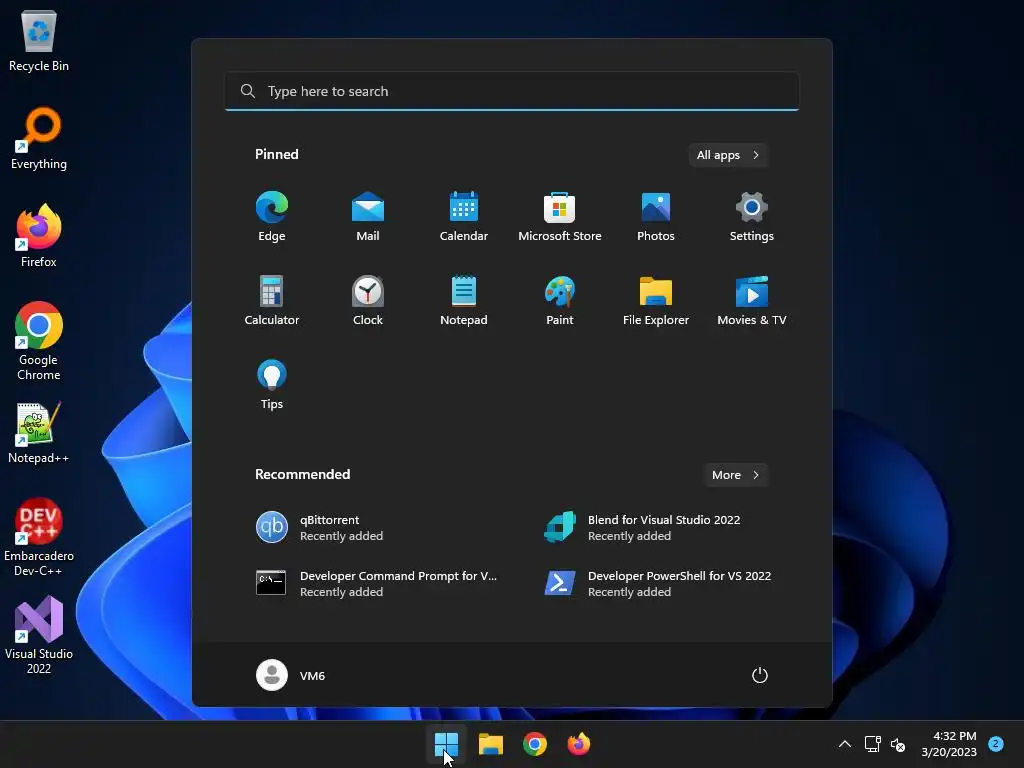This screenshot has width=1024, height=768.
Task: Open the Calendar app
Action: click(x=464, y=217)
